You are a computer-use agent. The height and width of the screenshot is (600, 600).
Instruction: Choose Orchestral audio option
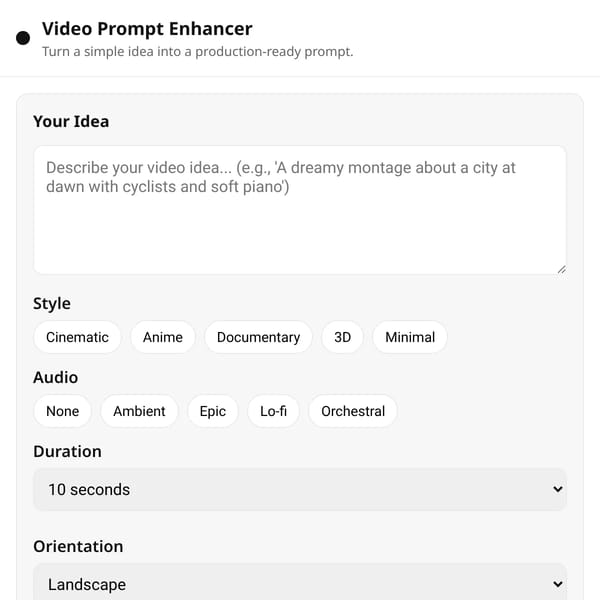(353, 411)
